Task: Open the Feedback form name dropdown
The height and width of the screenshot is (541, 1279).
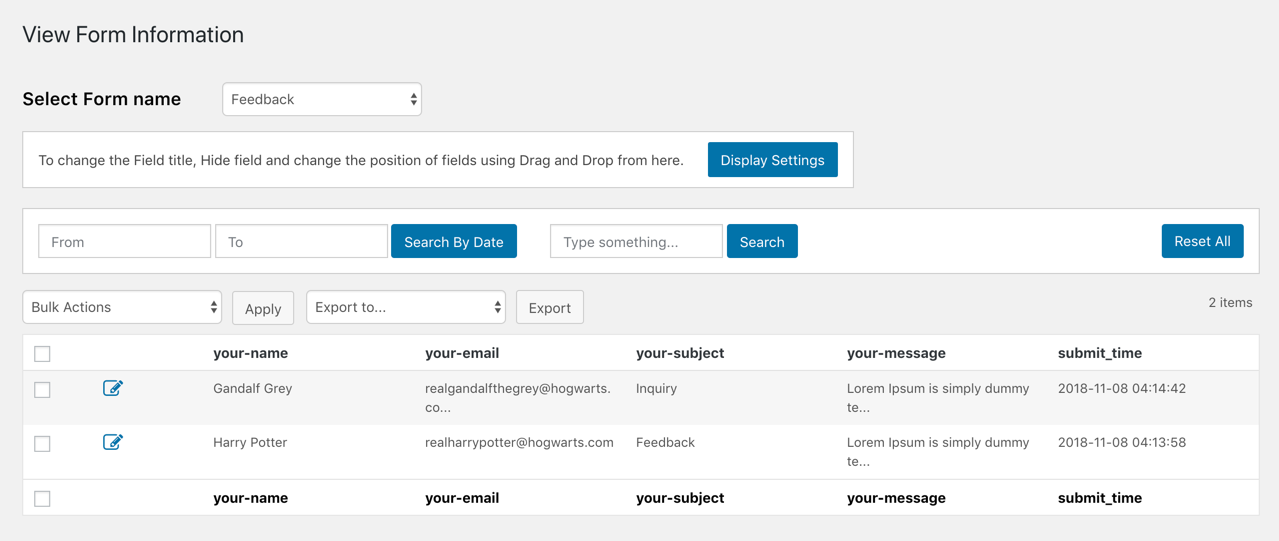Action: pyautogui.click(x=321, y=99)
